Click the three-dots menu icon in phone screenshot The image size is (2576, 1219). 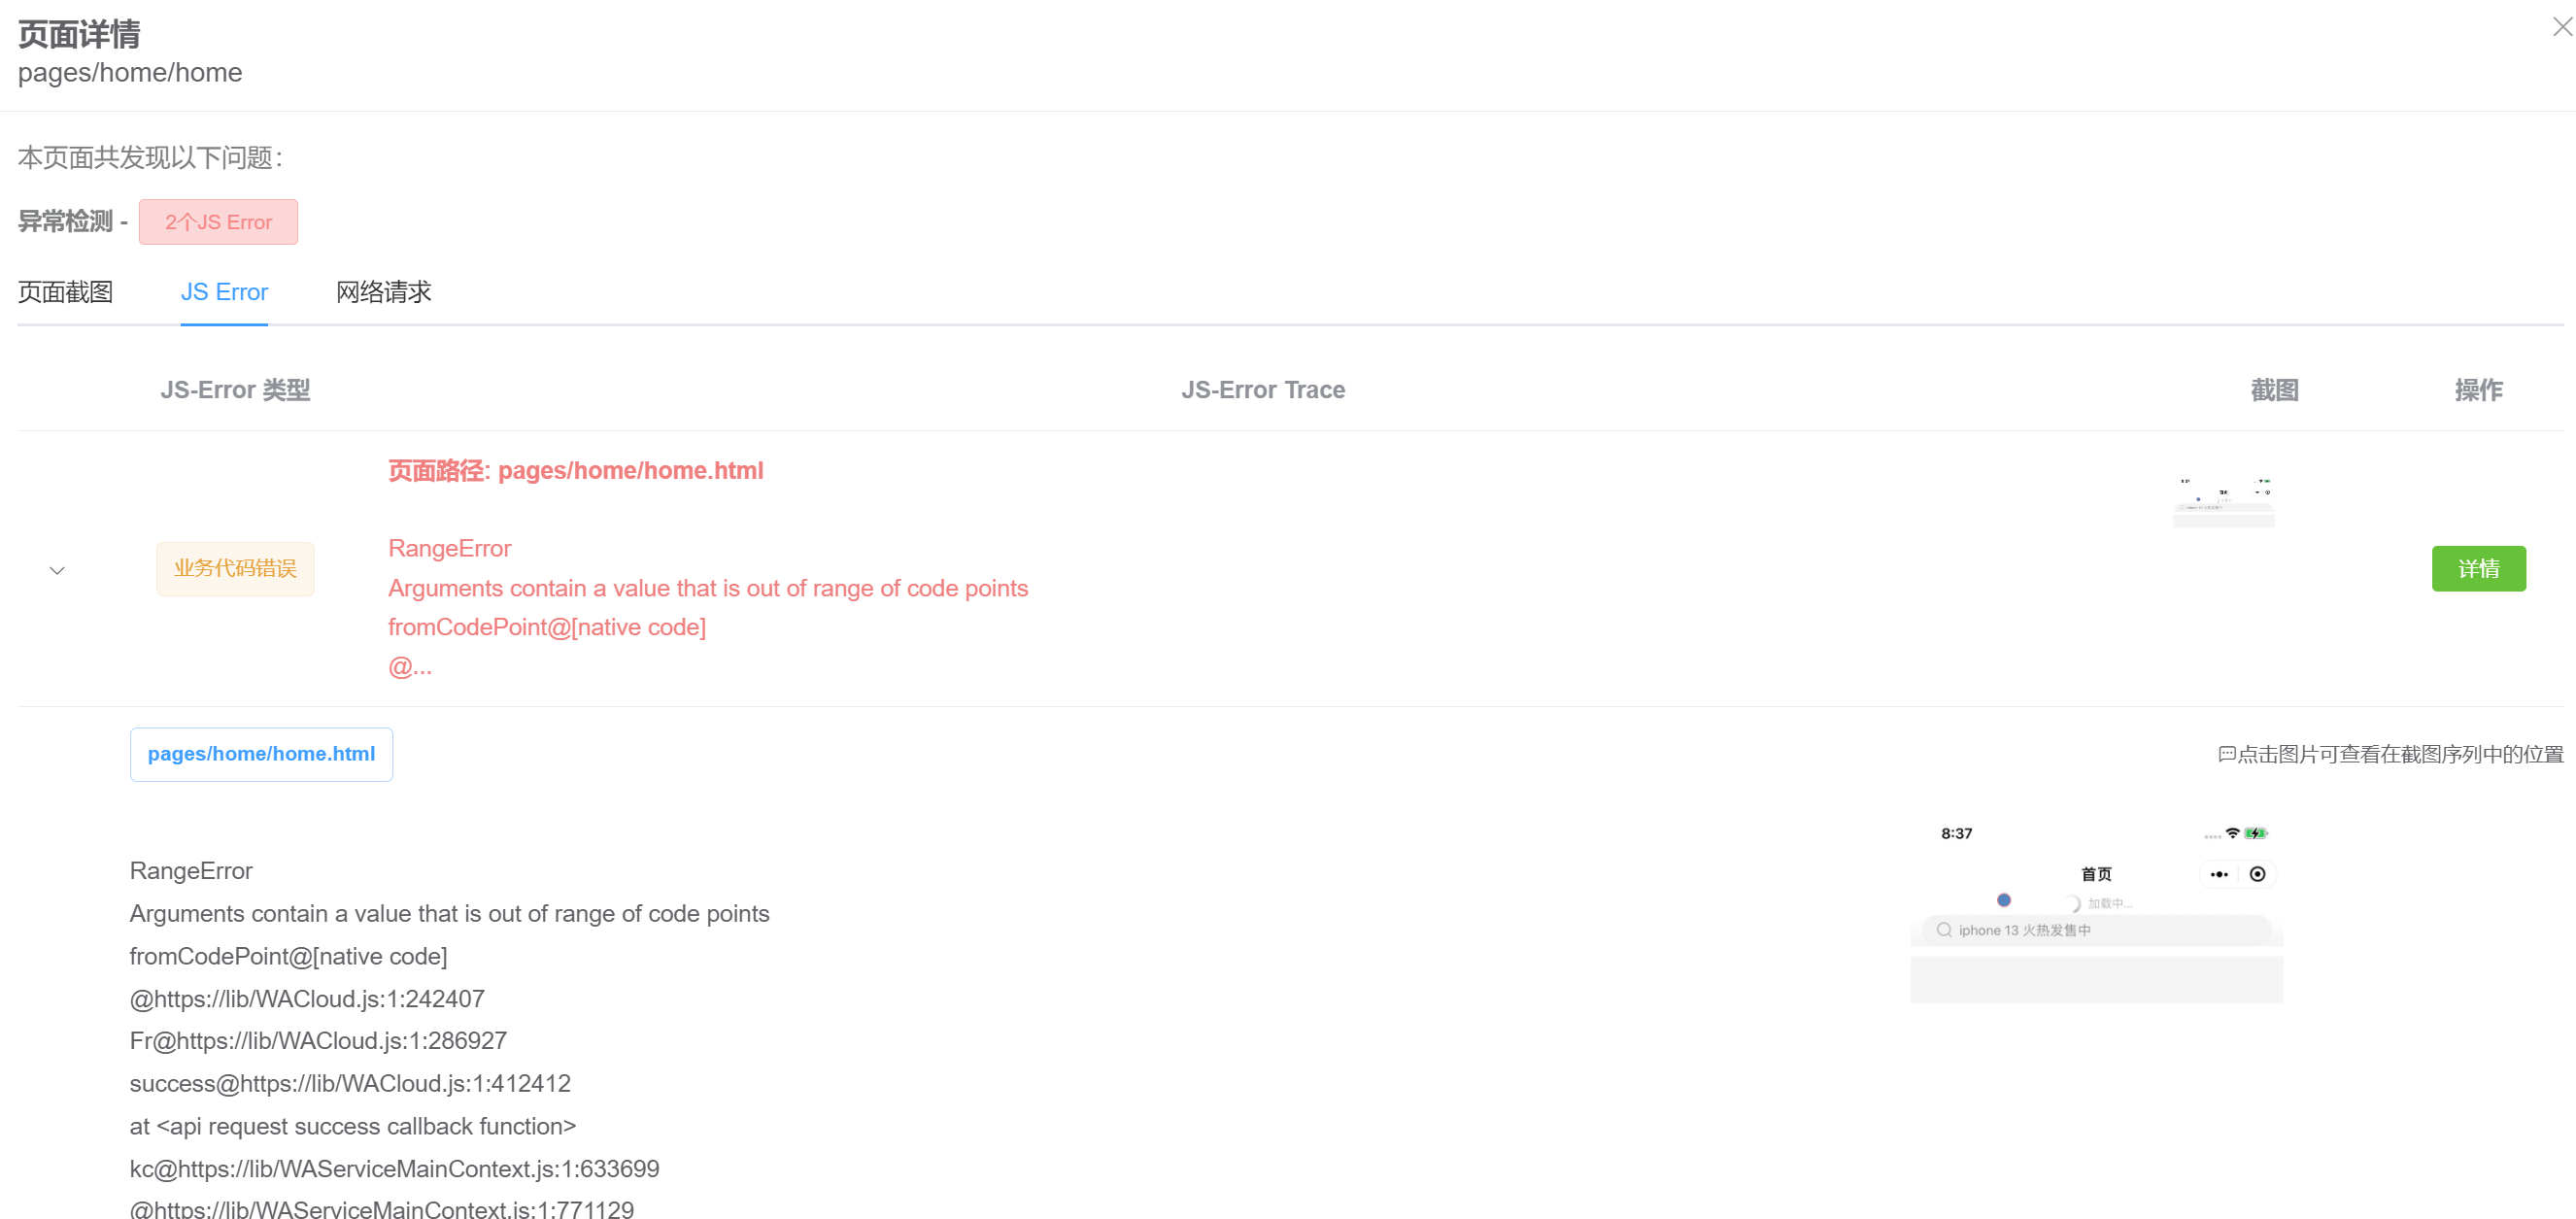(2218, 874)
